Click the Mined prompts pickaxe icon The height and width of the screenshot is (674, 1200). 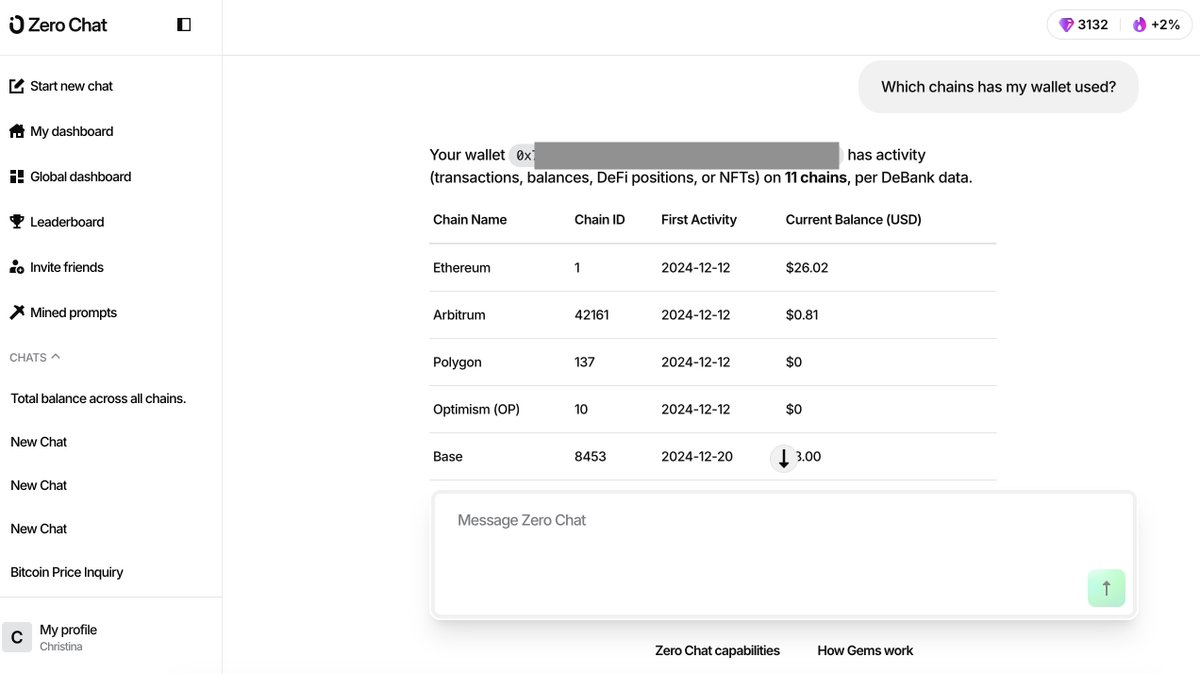click(x=17, y=313)
